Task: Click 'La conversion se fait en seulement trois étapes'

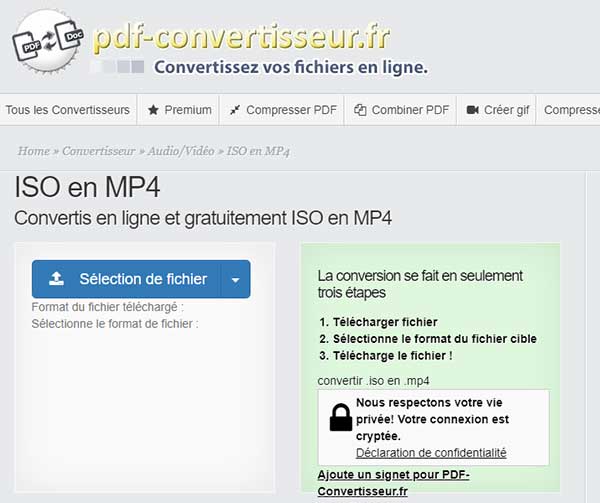Action: click(x=420, y=284)
